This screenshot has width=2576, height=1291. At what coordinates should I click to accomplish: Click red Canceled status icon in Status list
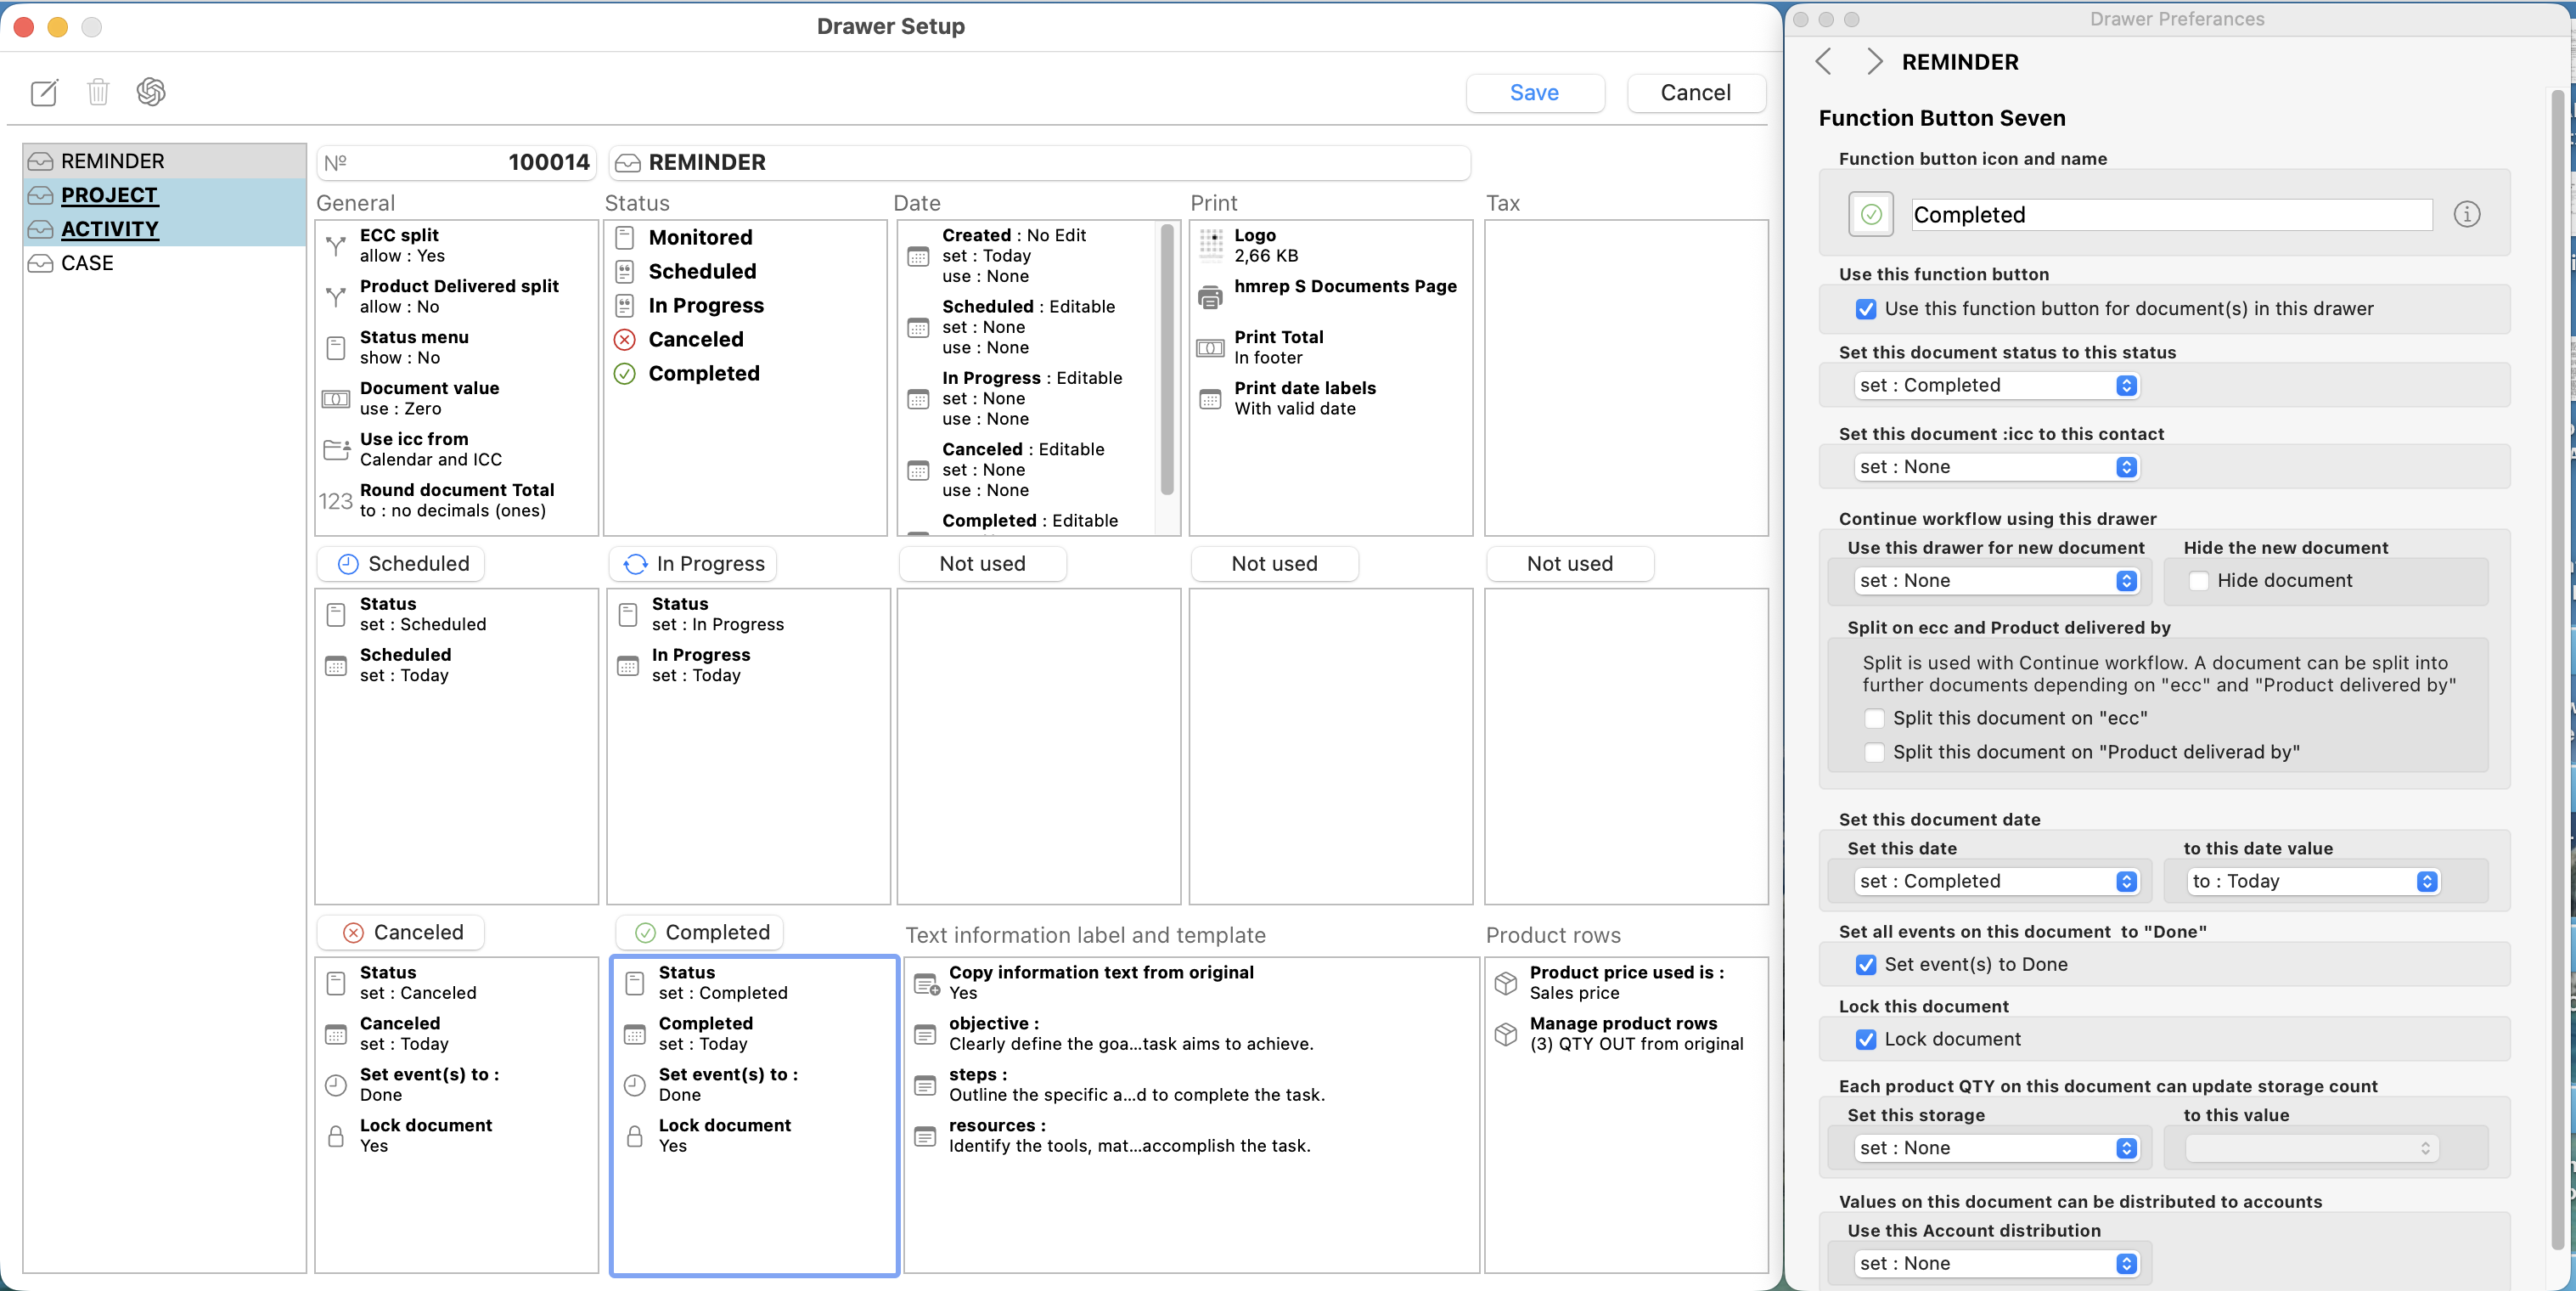click(625, 340)
